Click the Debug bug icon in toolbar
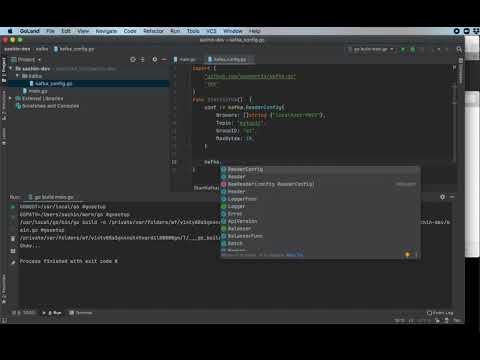This screenshot has height=360, width=480. (x=413, y=49)
